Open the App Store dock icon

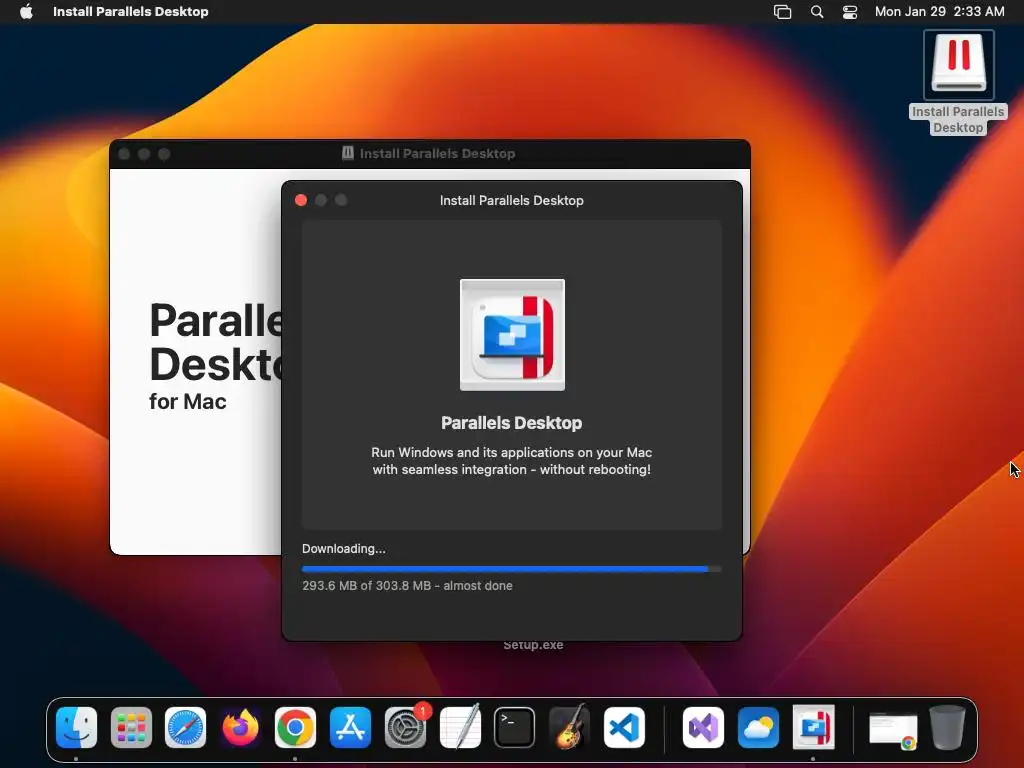[350, 727]
